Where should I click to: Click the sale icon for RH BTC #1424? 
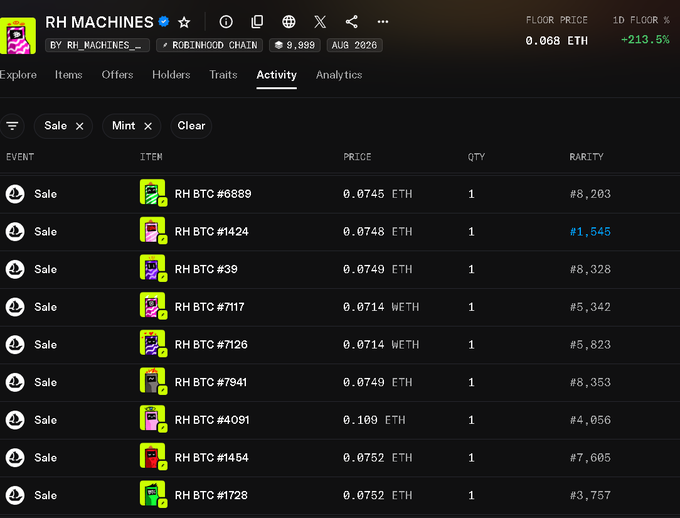[x=15, y=232]
